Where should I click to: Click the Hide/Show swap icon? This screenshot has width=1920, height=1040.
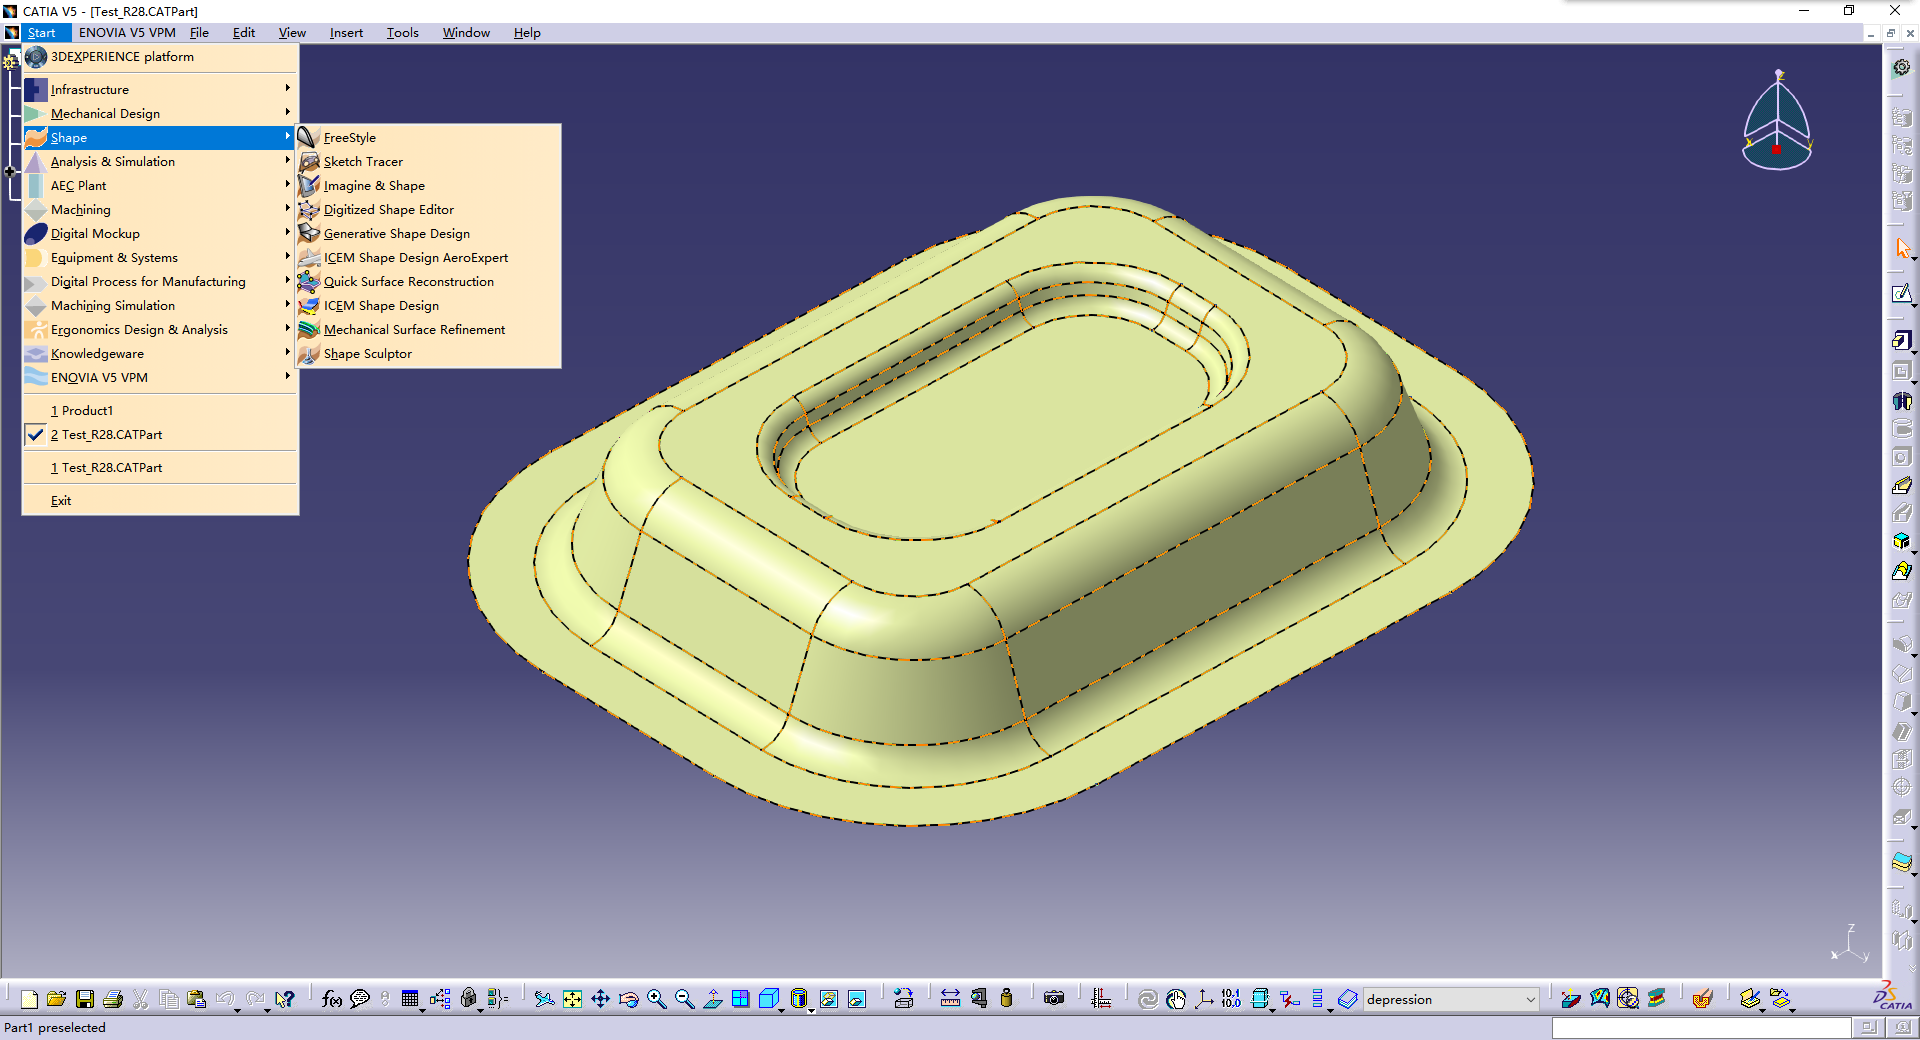coord(829,999)
